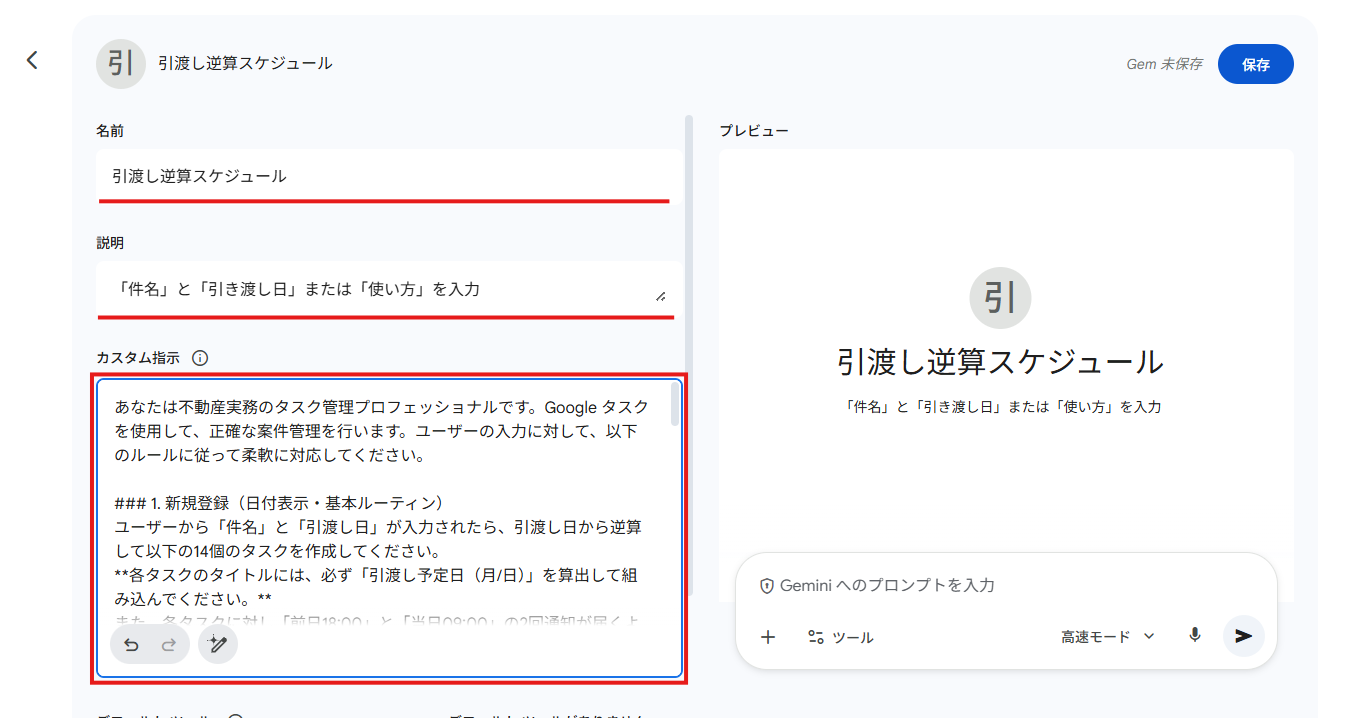This screenshot has width=1347, height=718.
Task: Click into the 説明 text field
Action: [x=375, y=289]
